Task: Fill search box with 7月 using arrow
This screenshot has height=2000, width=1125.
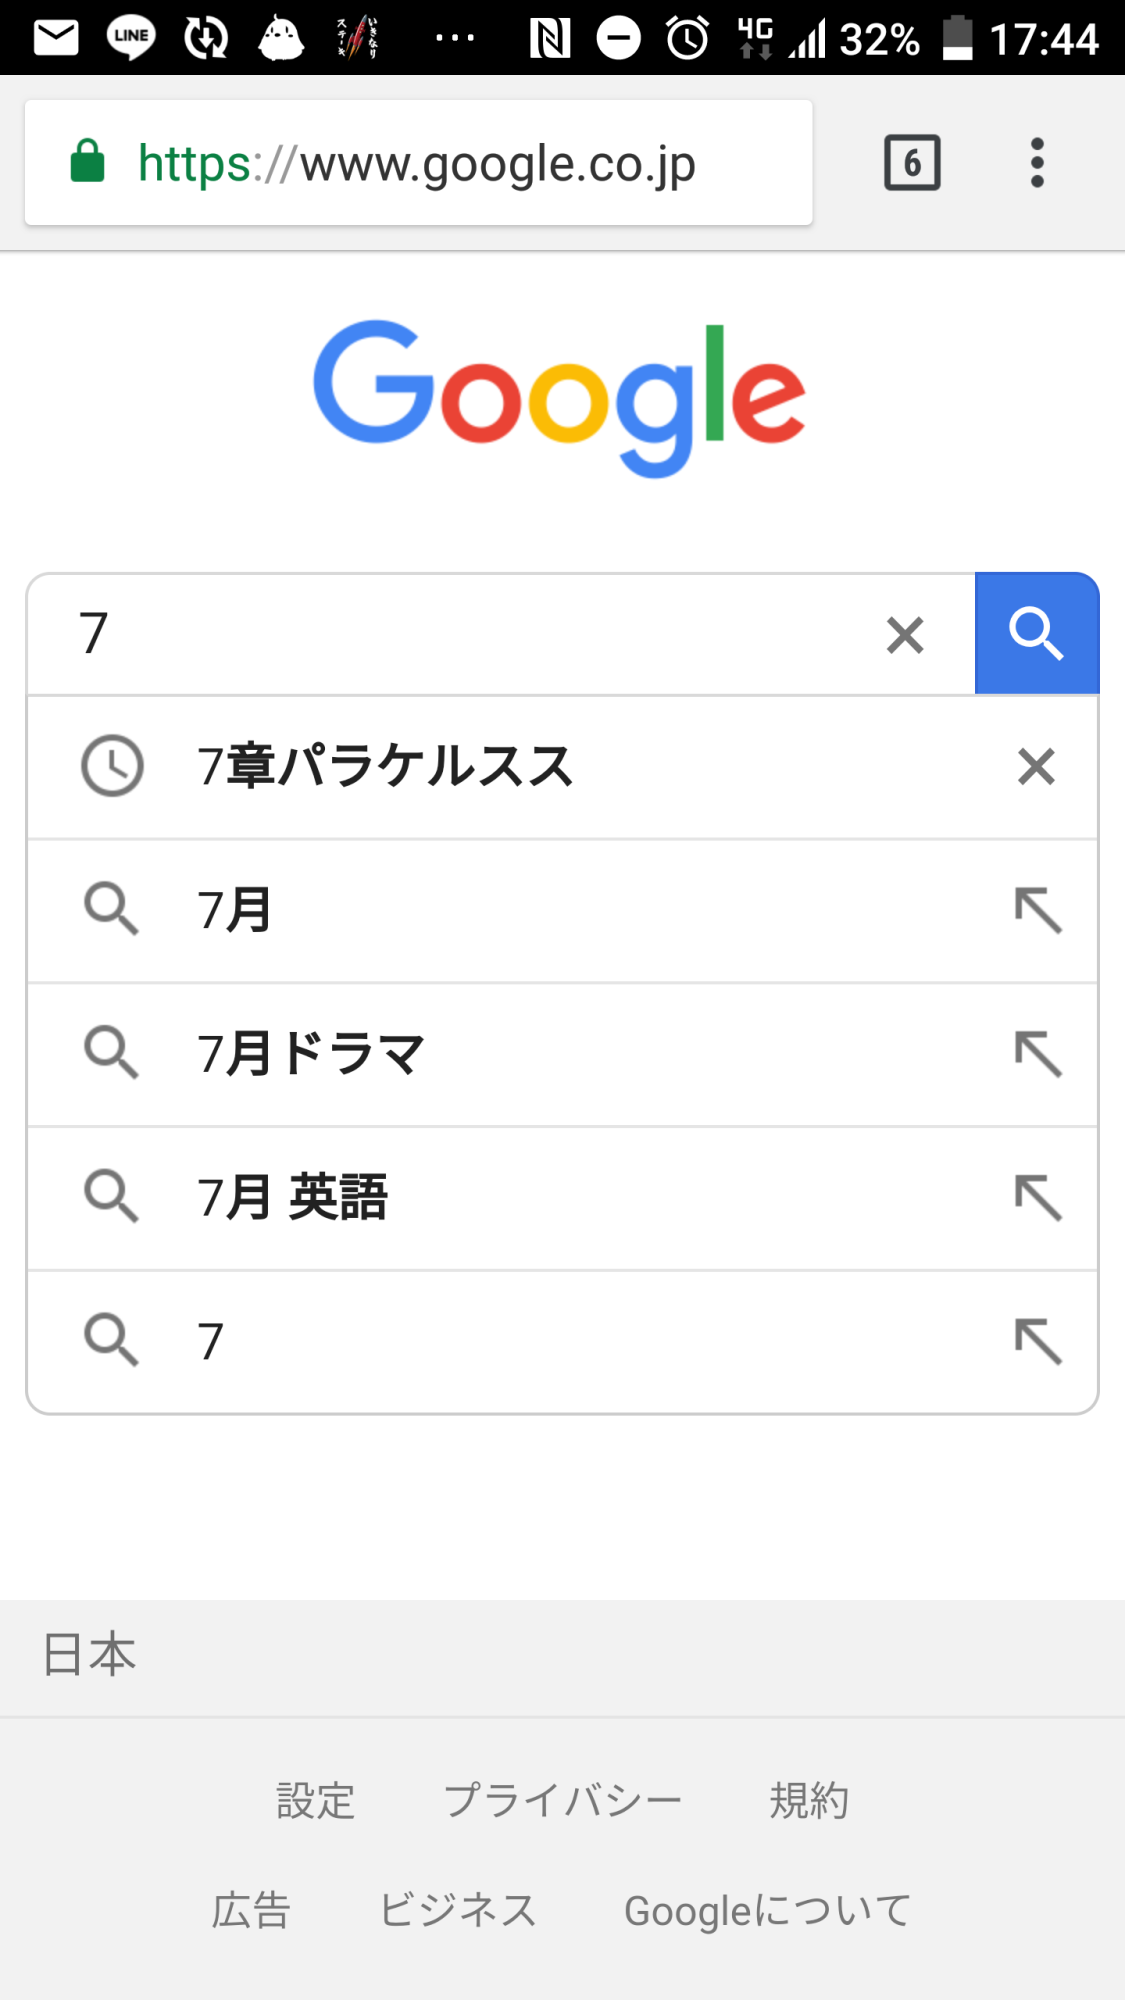Action: [x=1038, y=911]
